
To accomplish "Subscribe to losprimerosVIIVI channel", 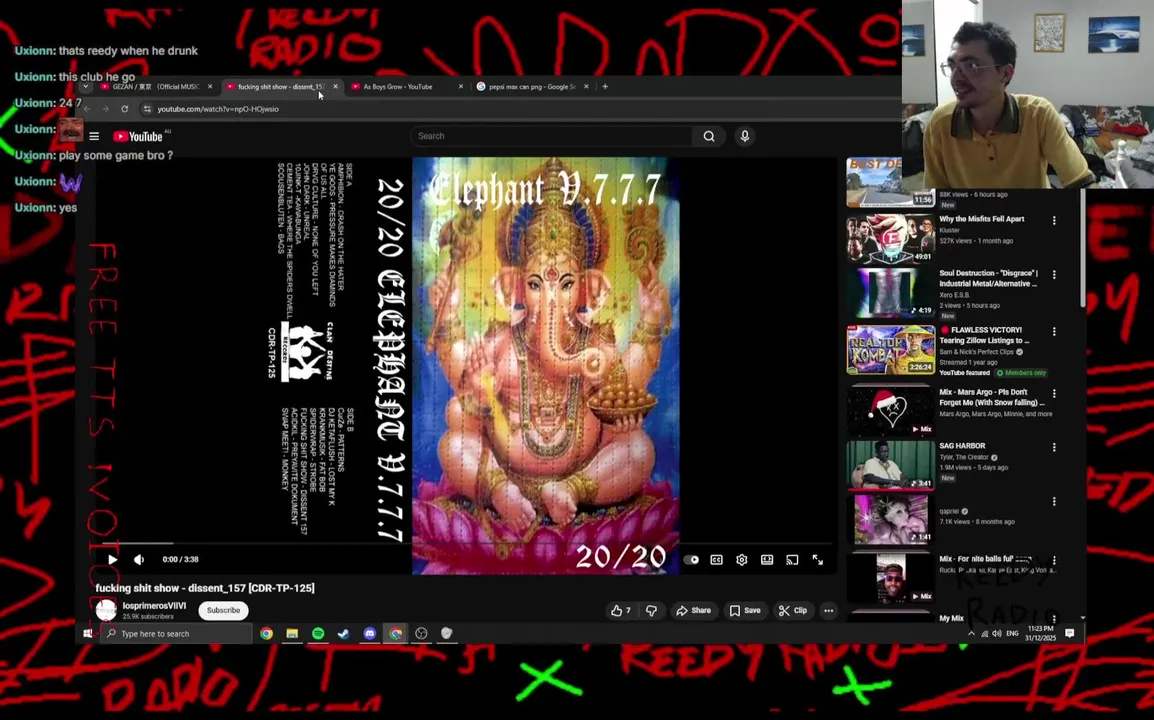I will point(223,610).
